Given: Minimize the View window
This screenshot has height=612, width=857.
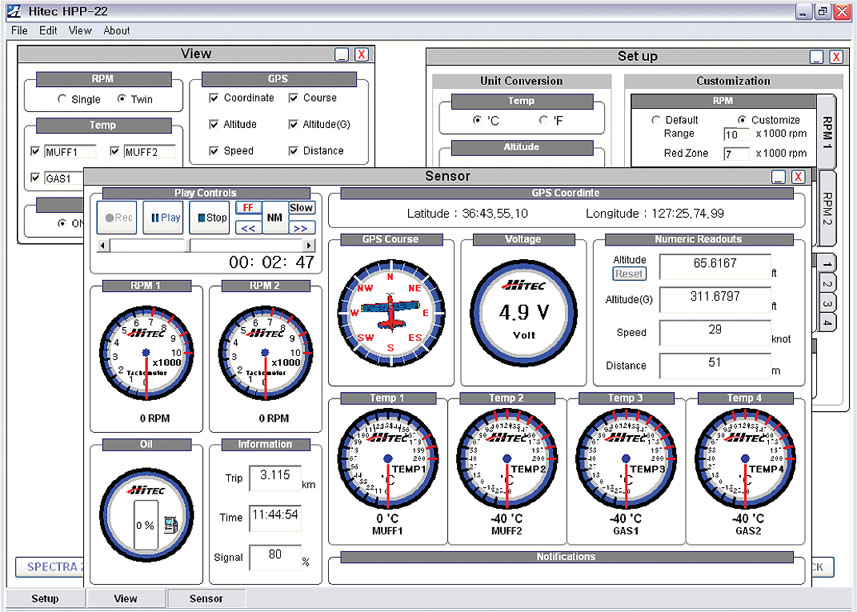Looking at the screenshot, I should click(x=342, y=54).
